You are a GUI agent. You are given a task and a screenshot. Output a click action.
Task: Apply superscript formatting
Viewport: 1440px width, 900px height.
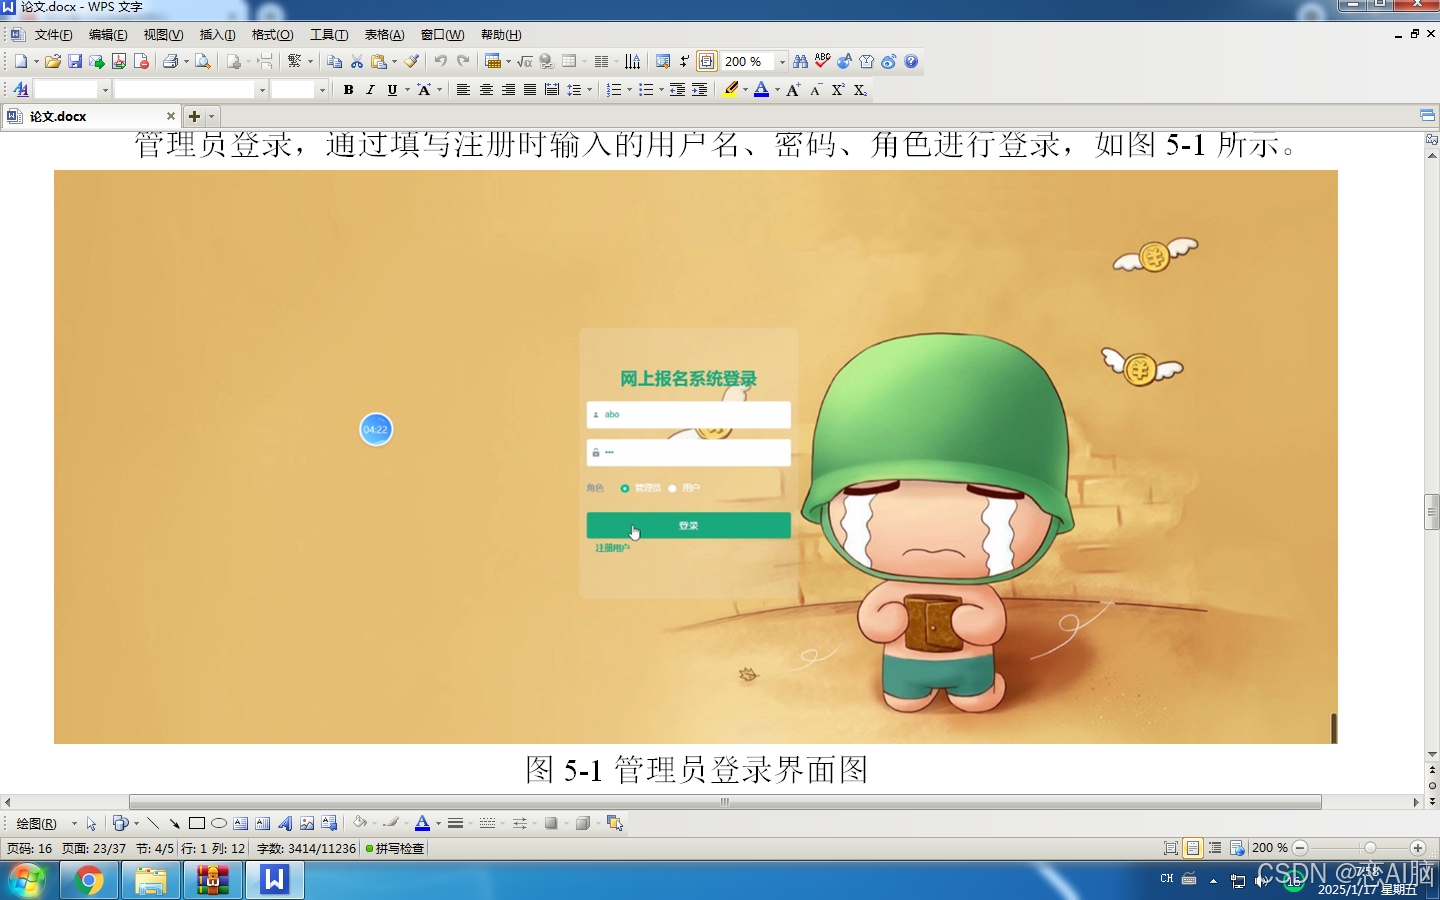(838, 90)
